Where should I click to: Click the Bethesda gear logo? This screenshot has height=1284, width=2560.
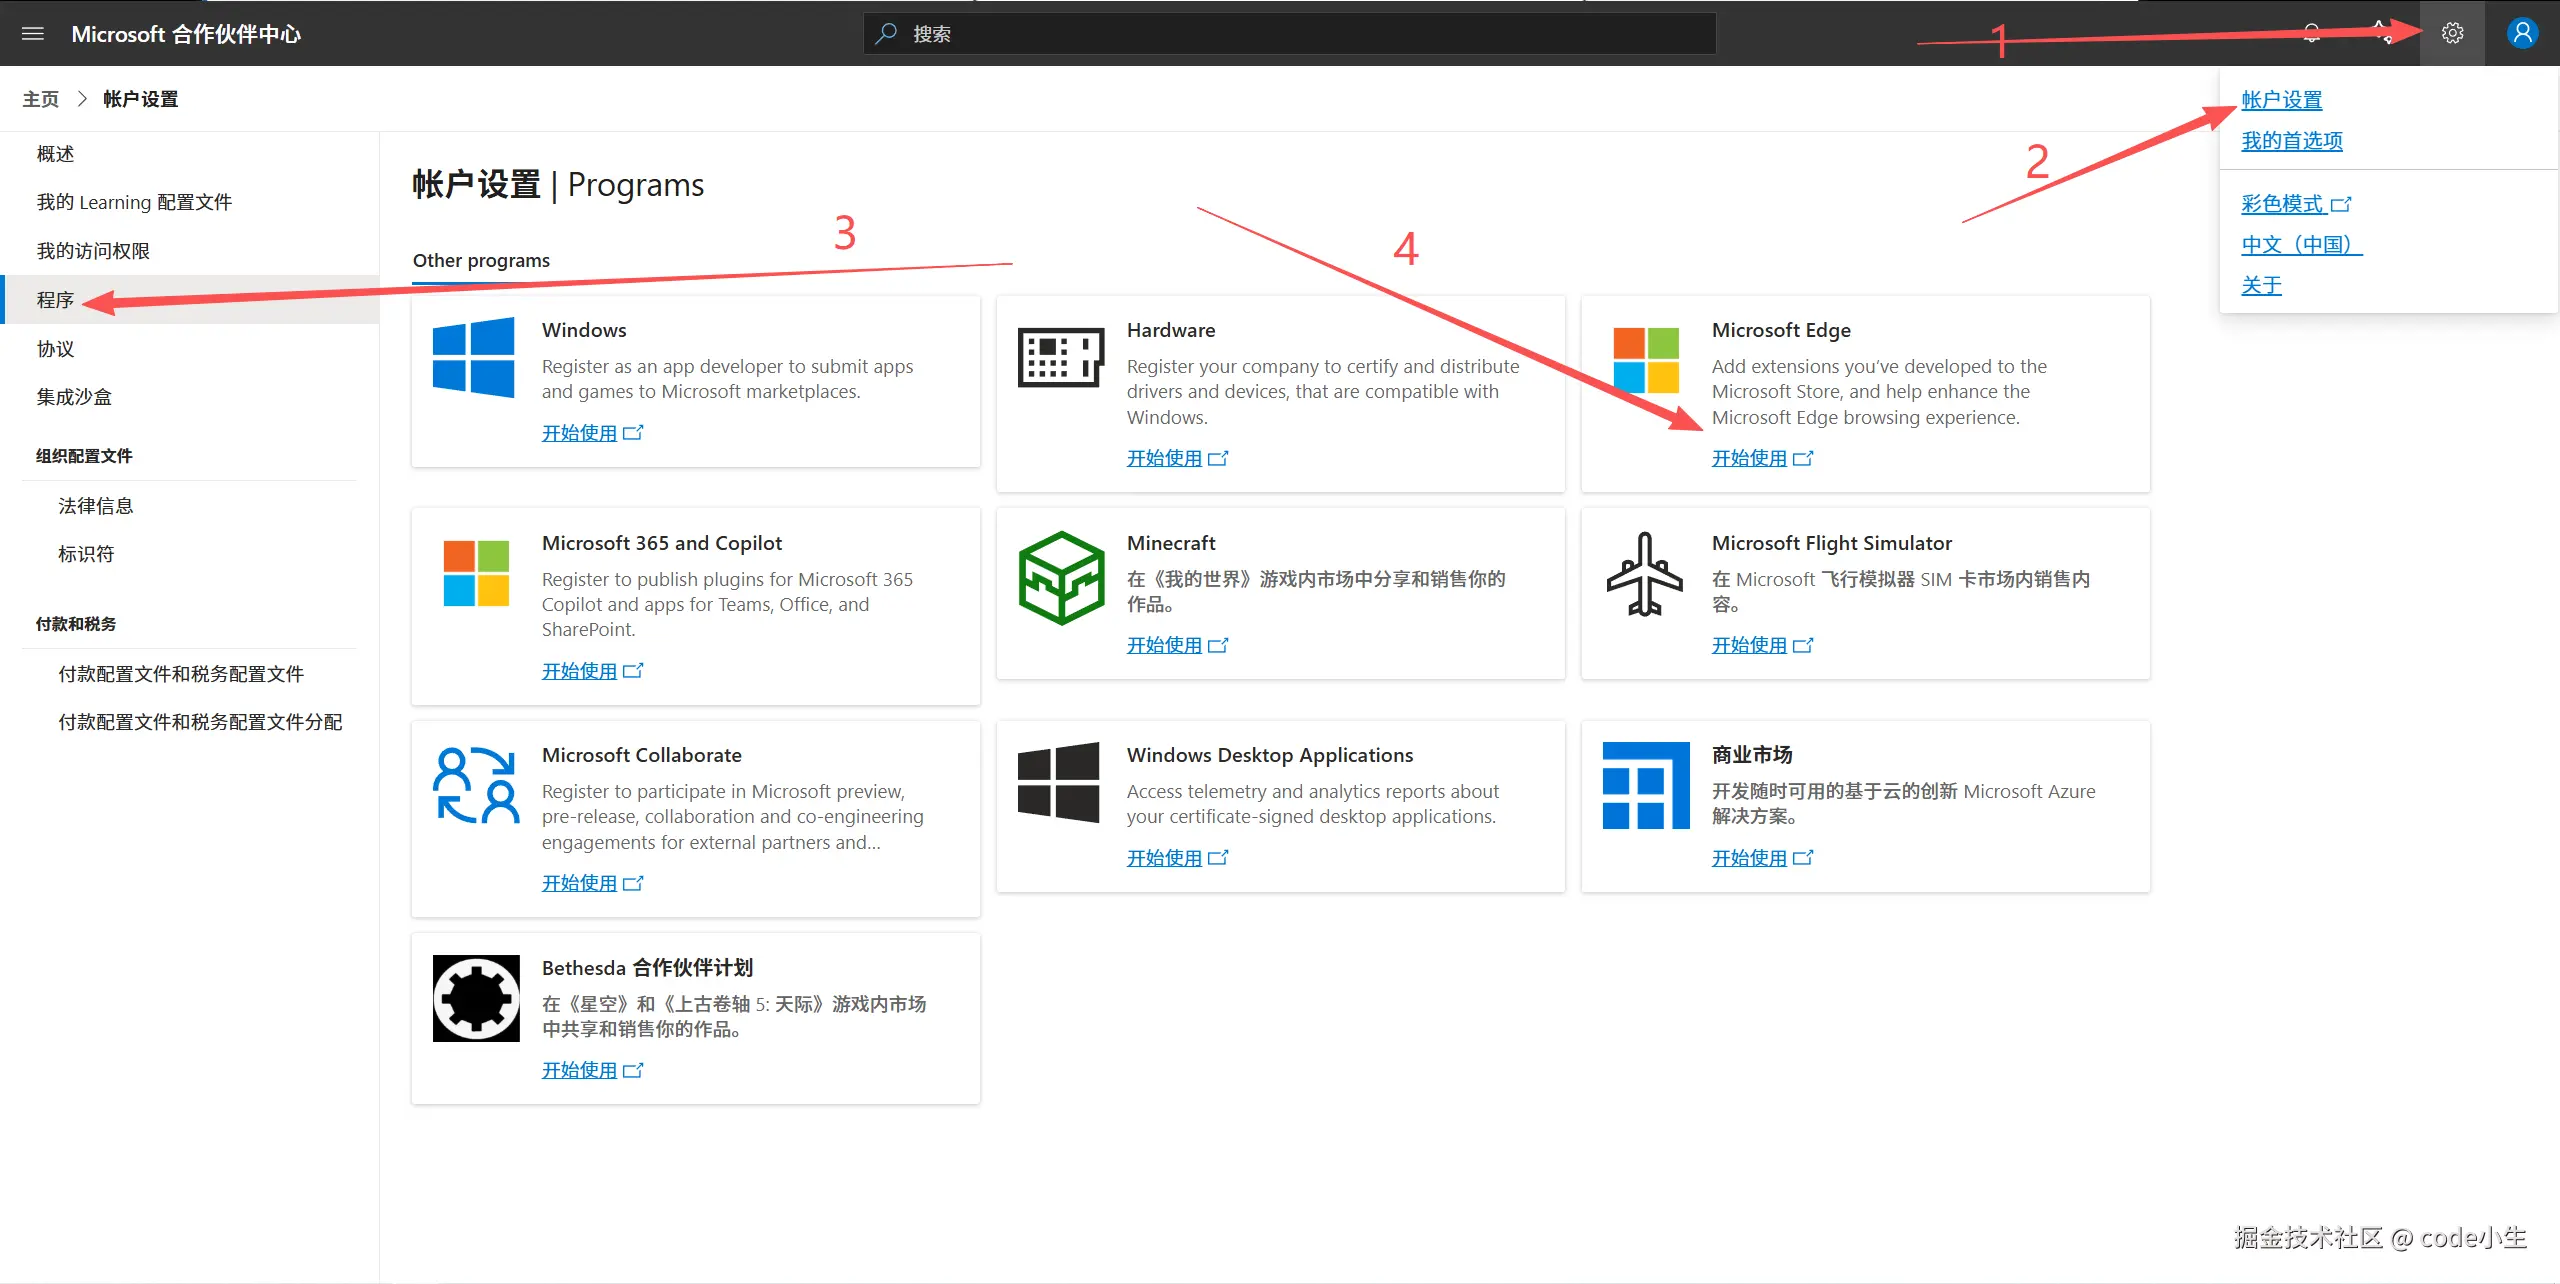[x=476, y=998]
